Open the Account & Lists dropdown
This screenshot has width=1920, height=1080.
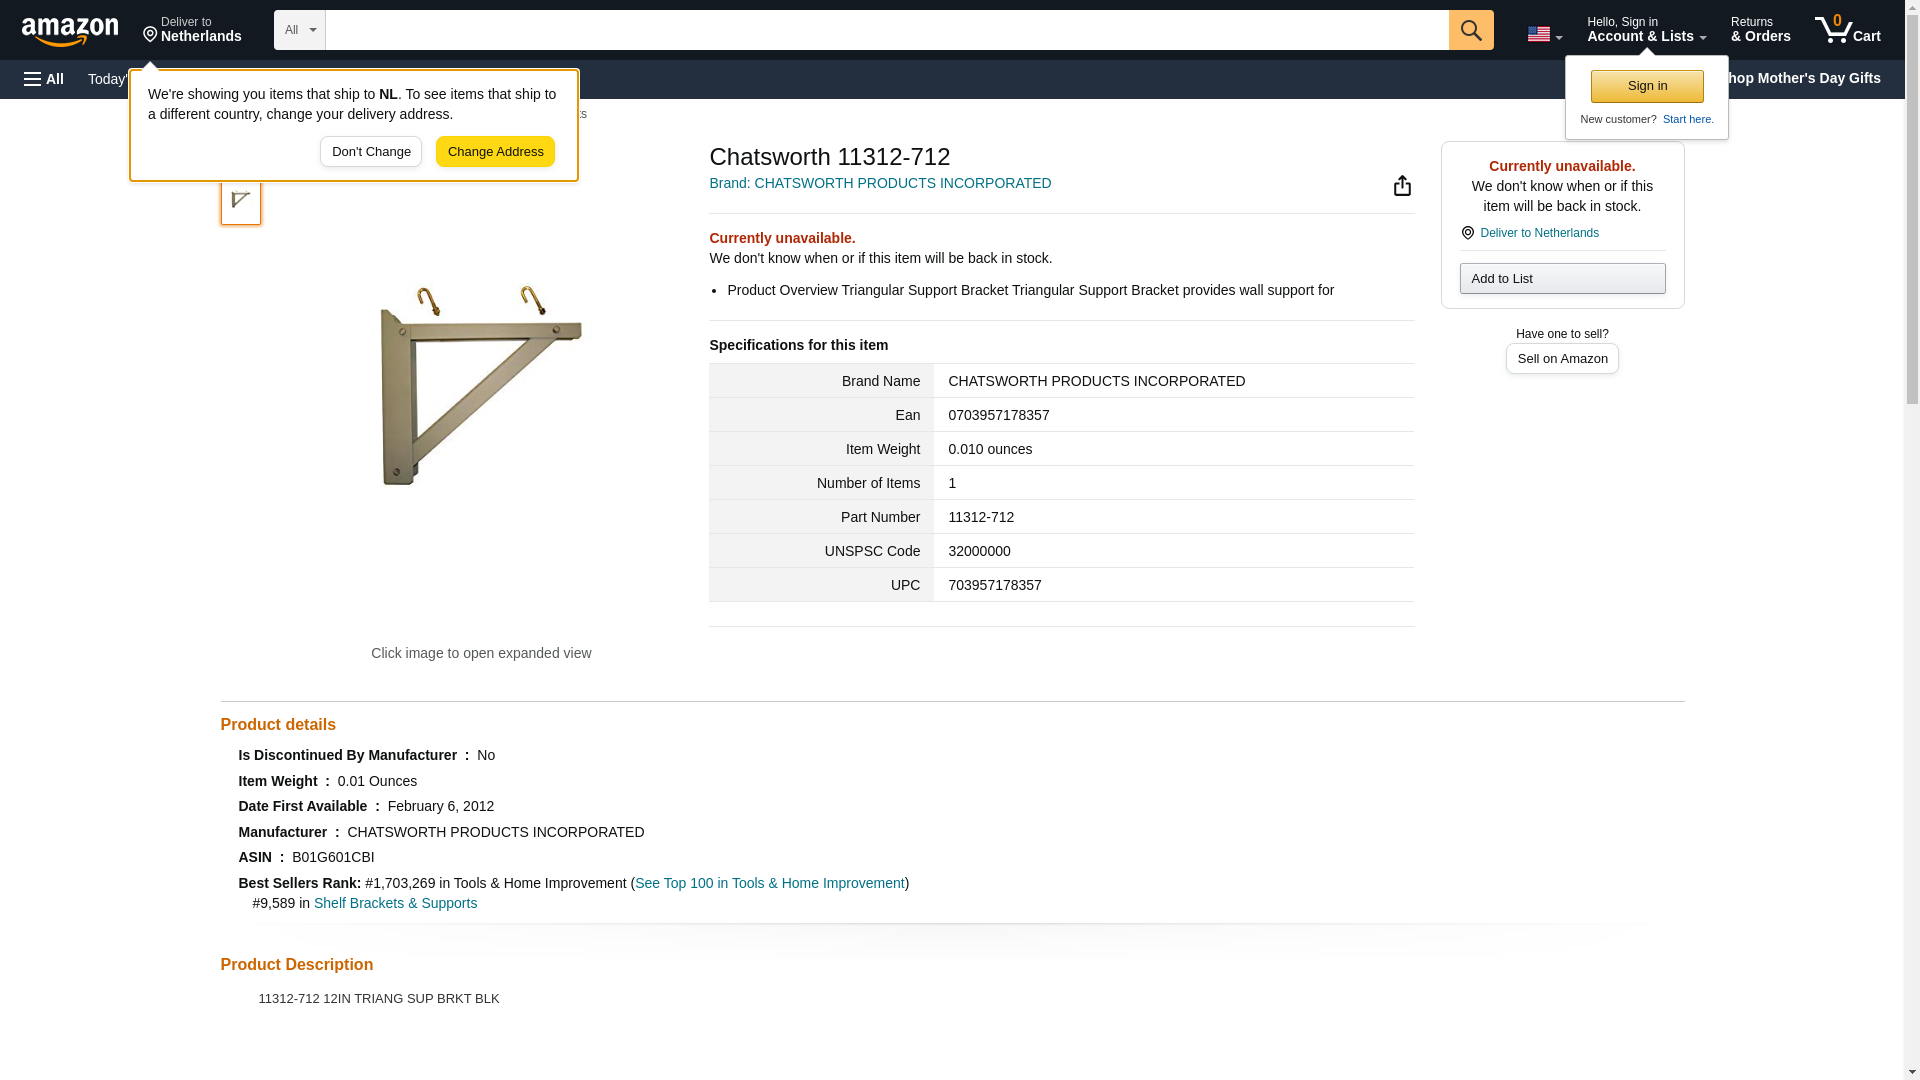(x=1645, y=30)
